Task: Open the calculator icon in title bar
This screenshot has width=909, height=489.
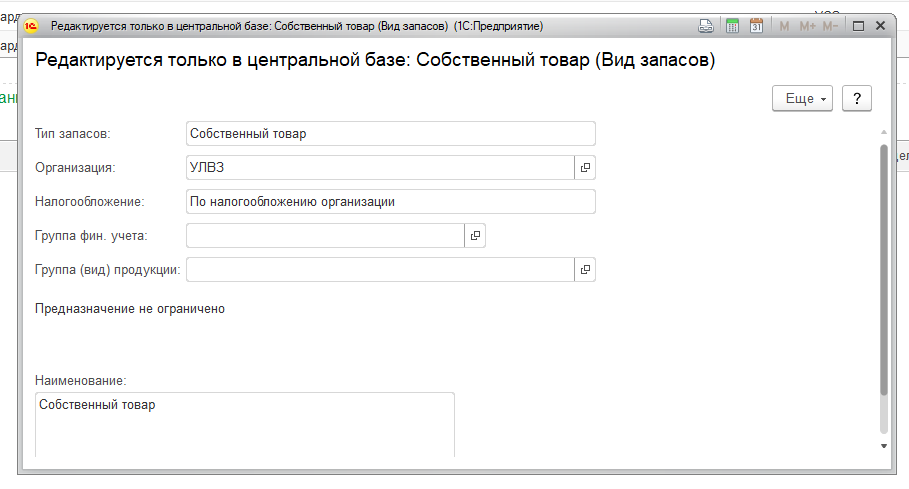Action: (x=732, y=26)
